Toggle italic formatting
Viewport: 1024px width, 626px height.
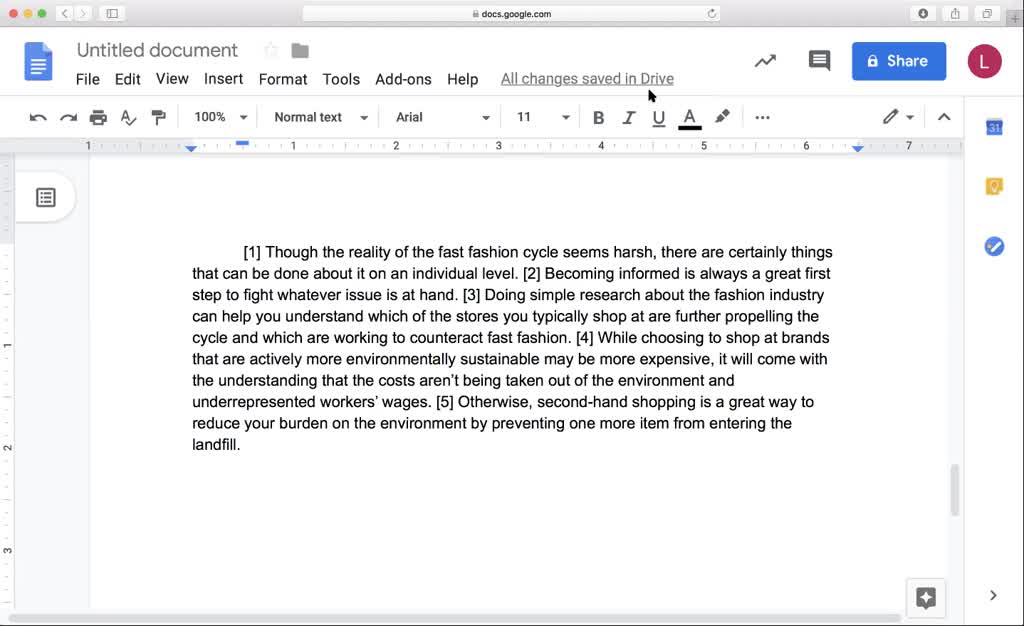(x=628, y=117)
